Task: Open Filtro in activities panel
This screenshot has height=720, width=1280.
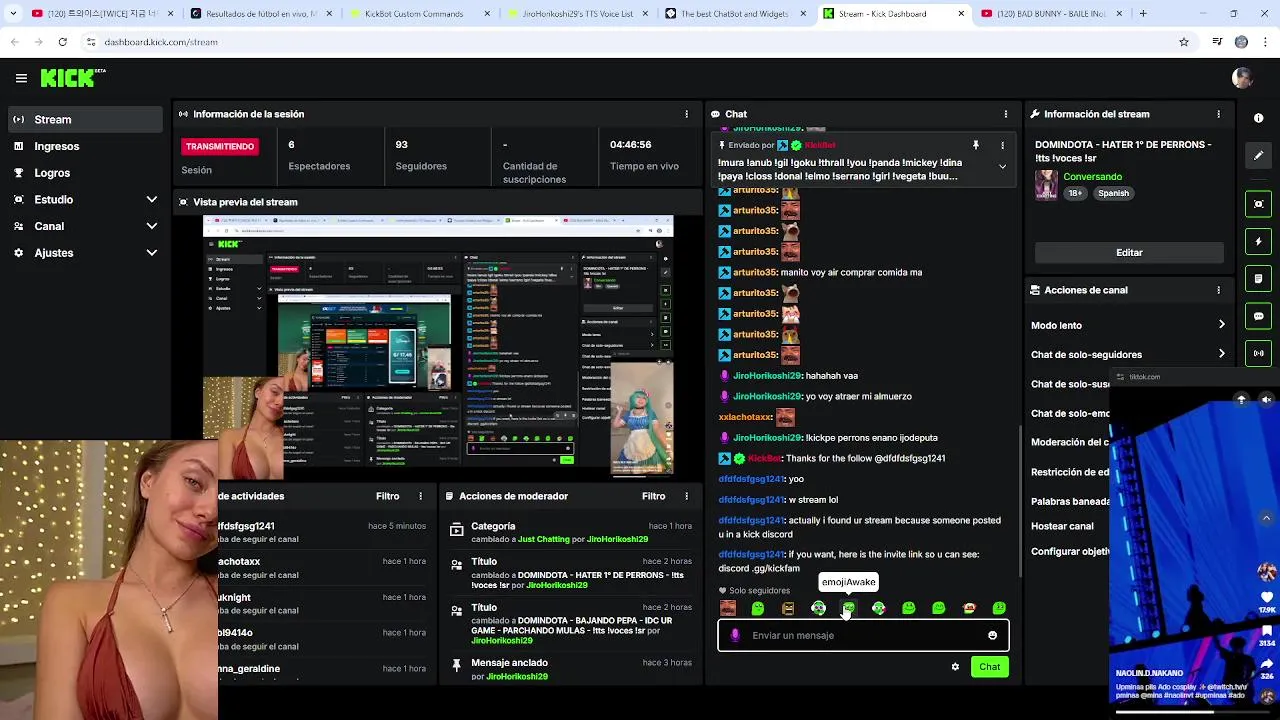Action: tap(387, 496)
